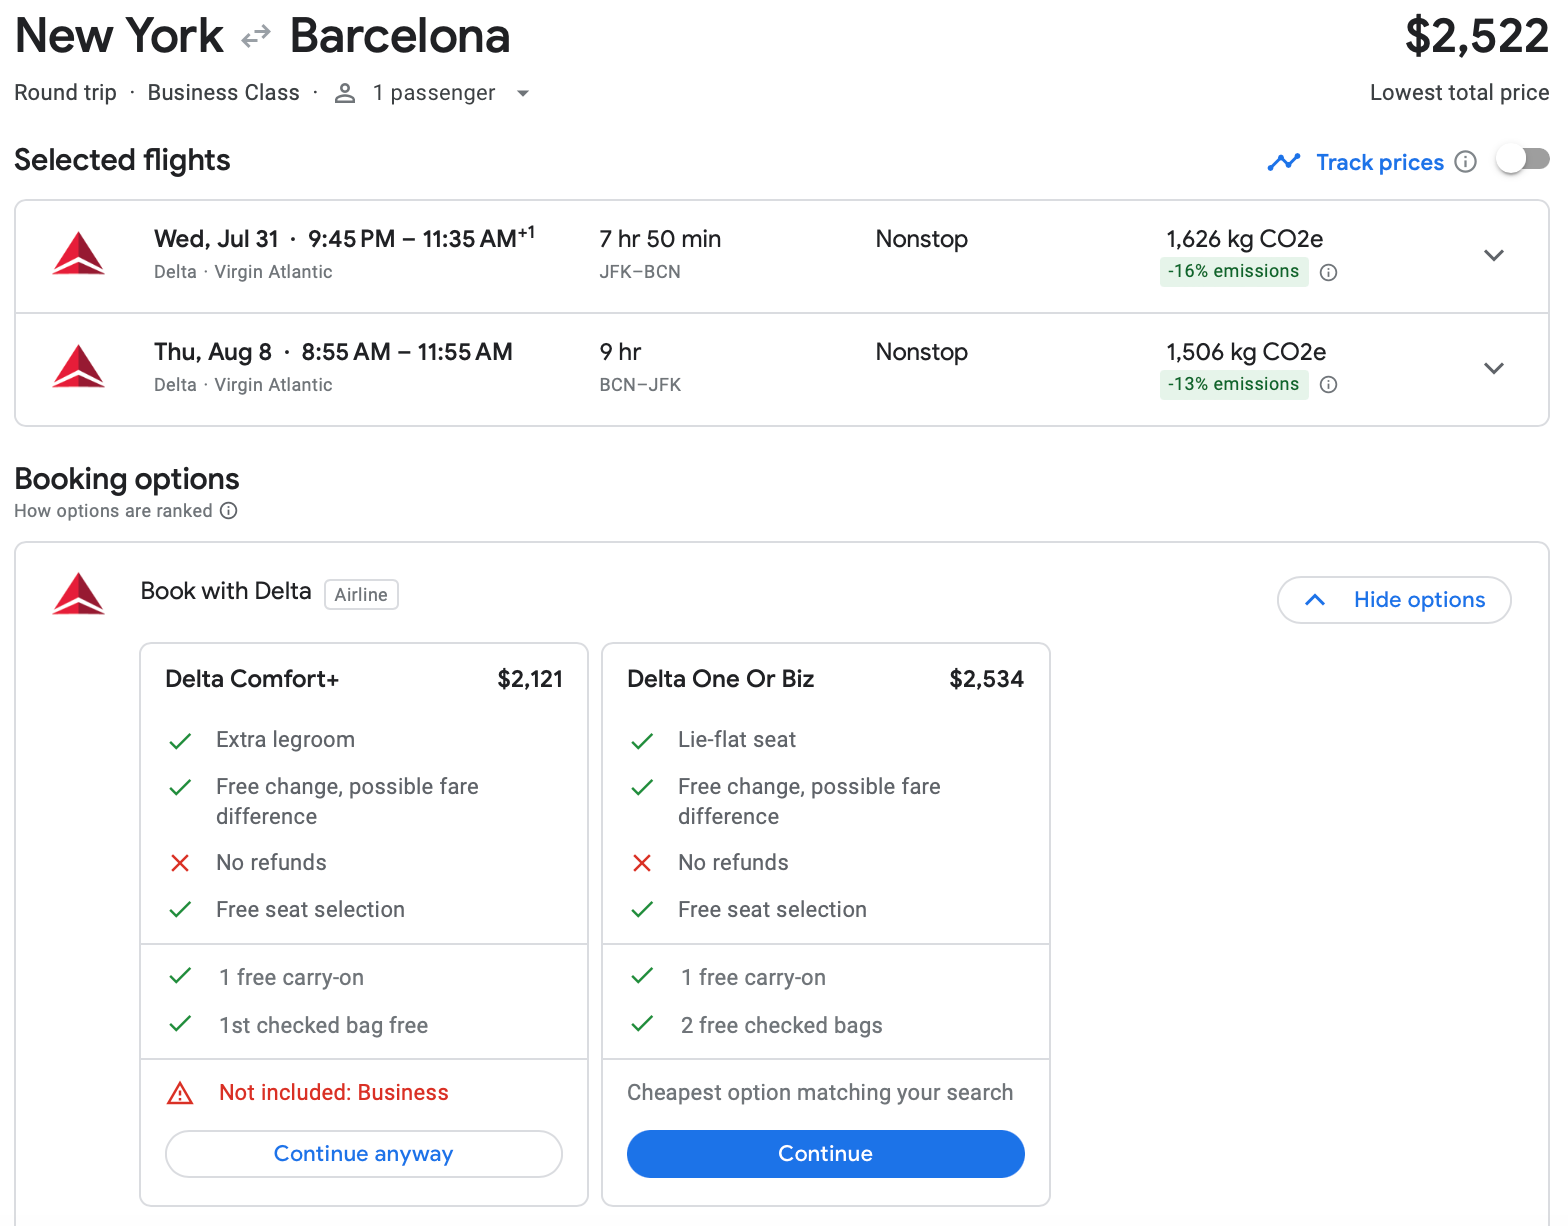Click the Business Class text
Image resolution: width=1568 pixels, height=1226 pixels.
pos(223,93)
